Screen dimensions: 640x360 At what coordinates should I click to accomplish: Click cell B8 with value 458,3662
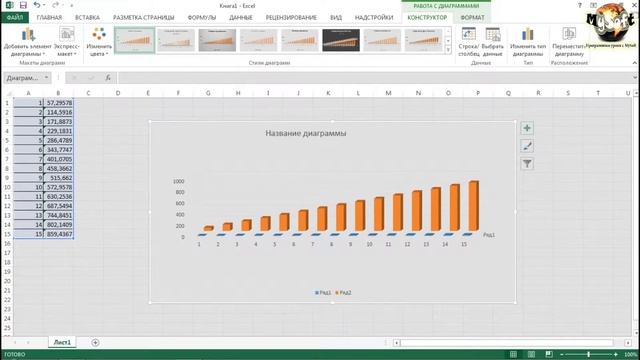59,169
